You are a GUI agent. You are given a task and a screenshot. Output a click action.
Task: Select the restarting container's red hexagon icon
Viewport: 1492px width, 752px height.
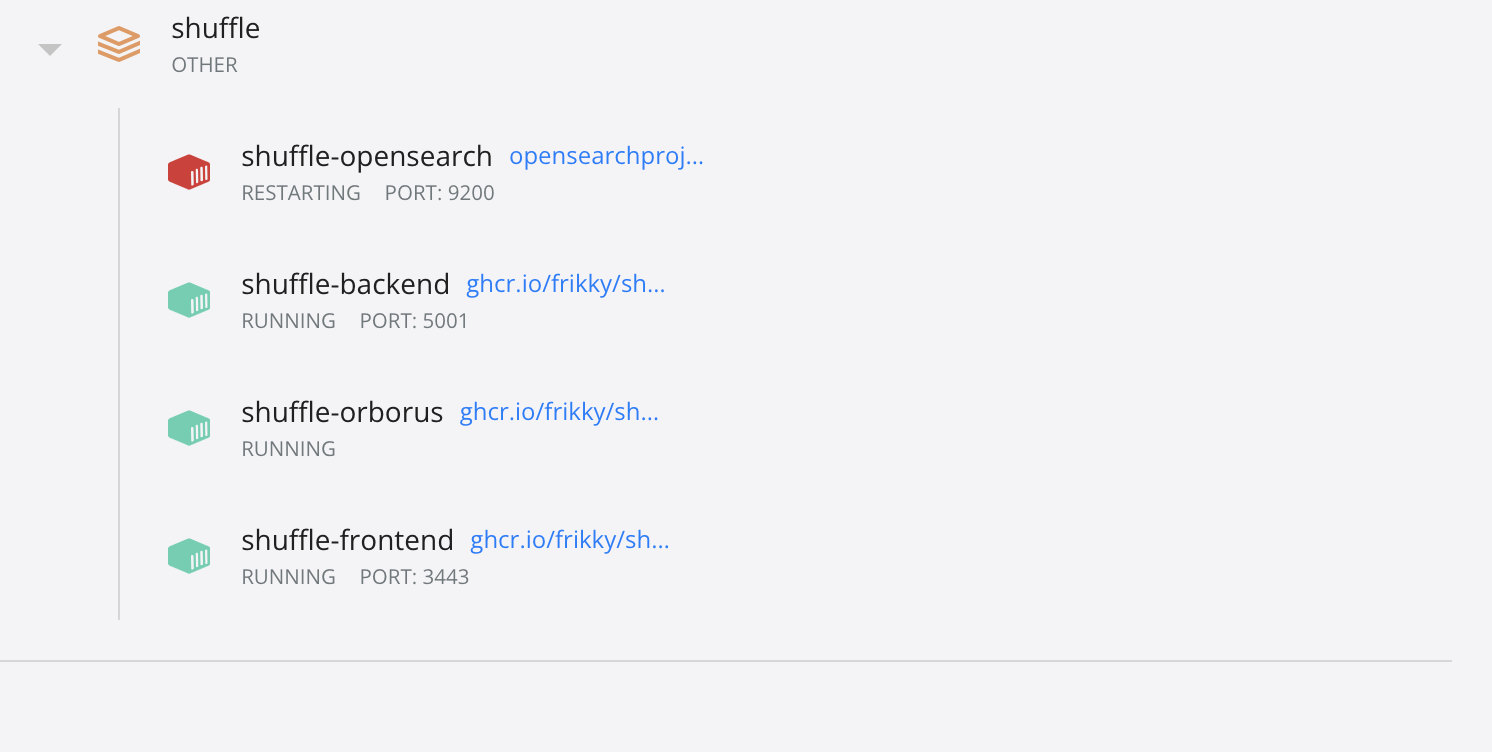tap(189, 171)
